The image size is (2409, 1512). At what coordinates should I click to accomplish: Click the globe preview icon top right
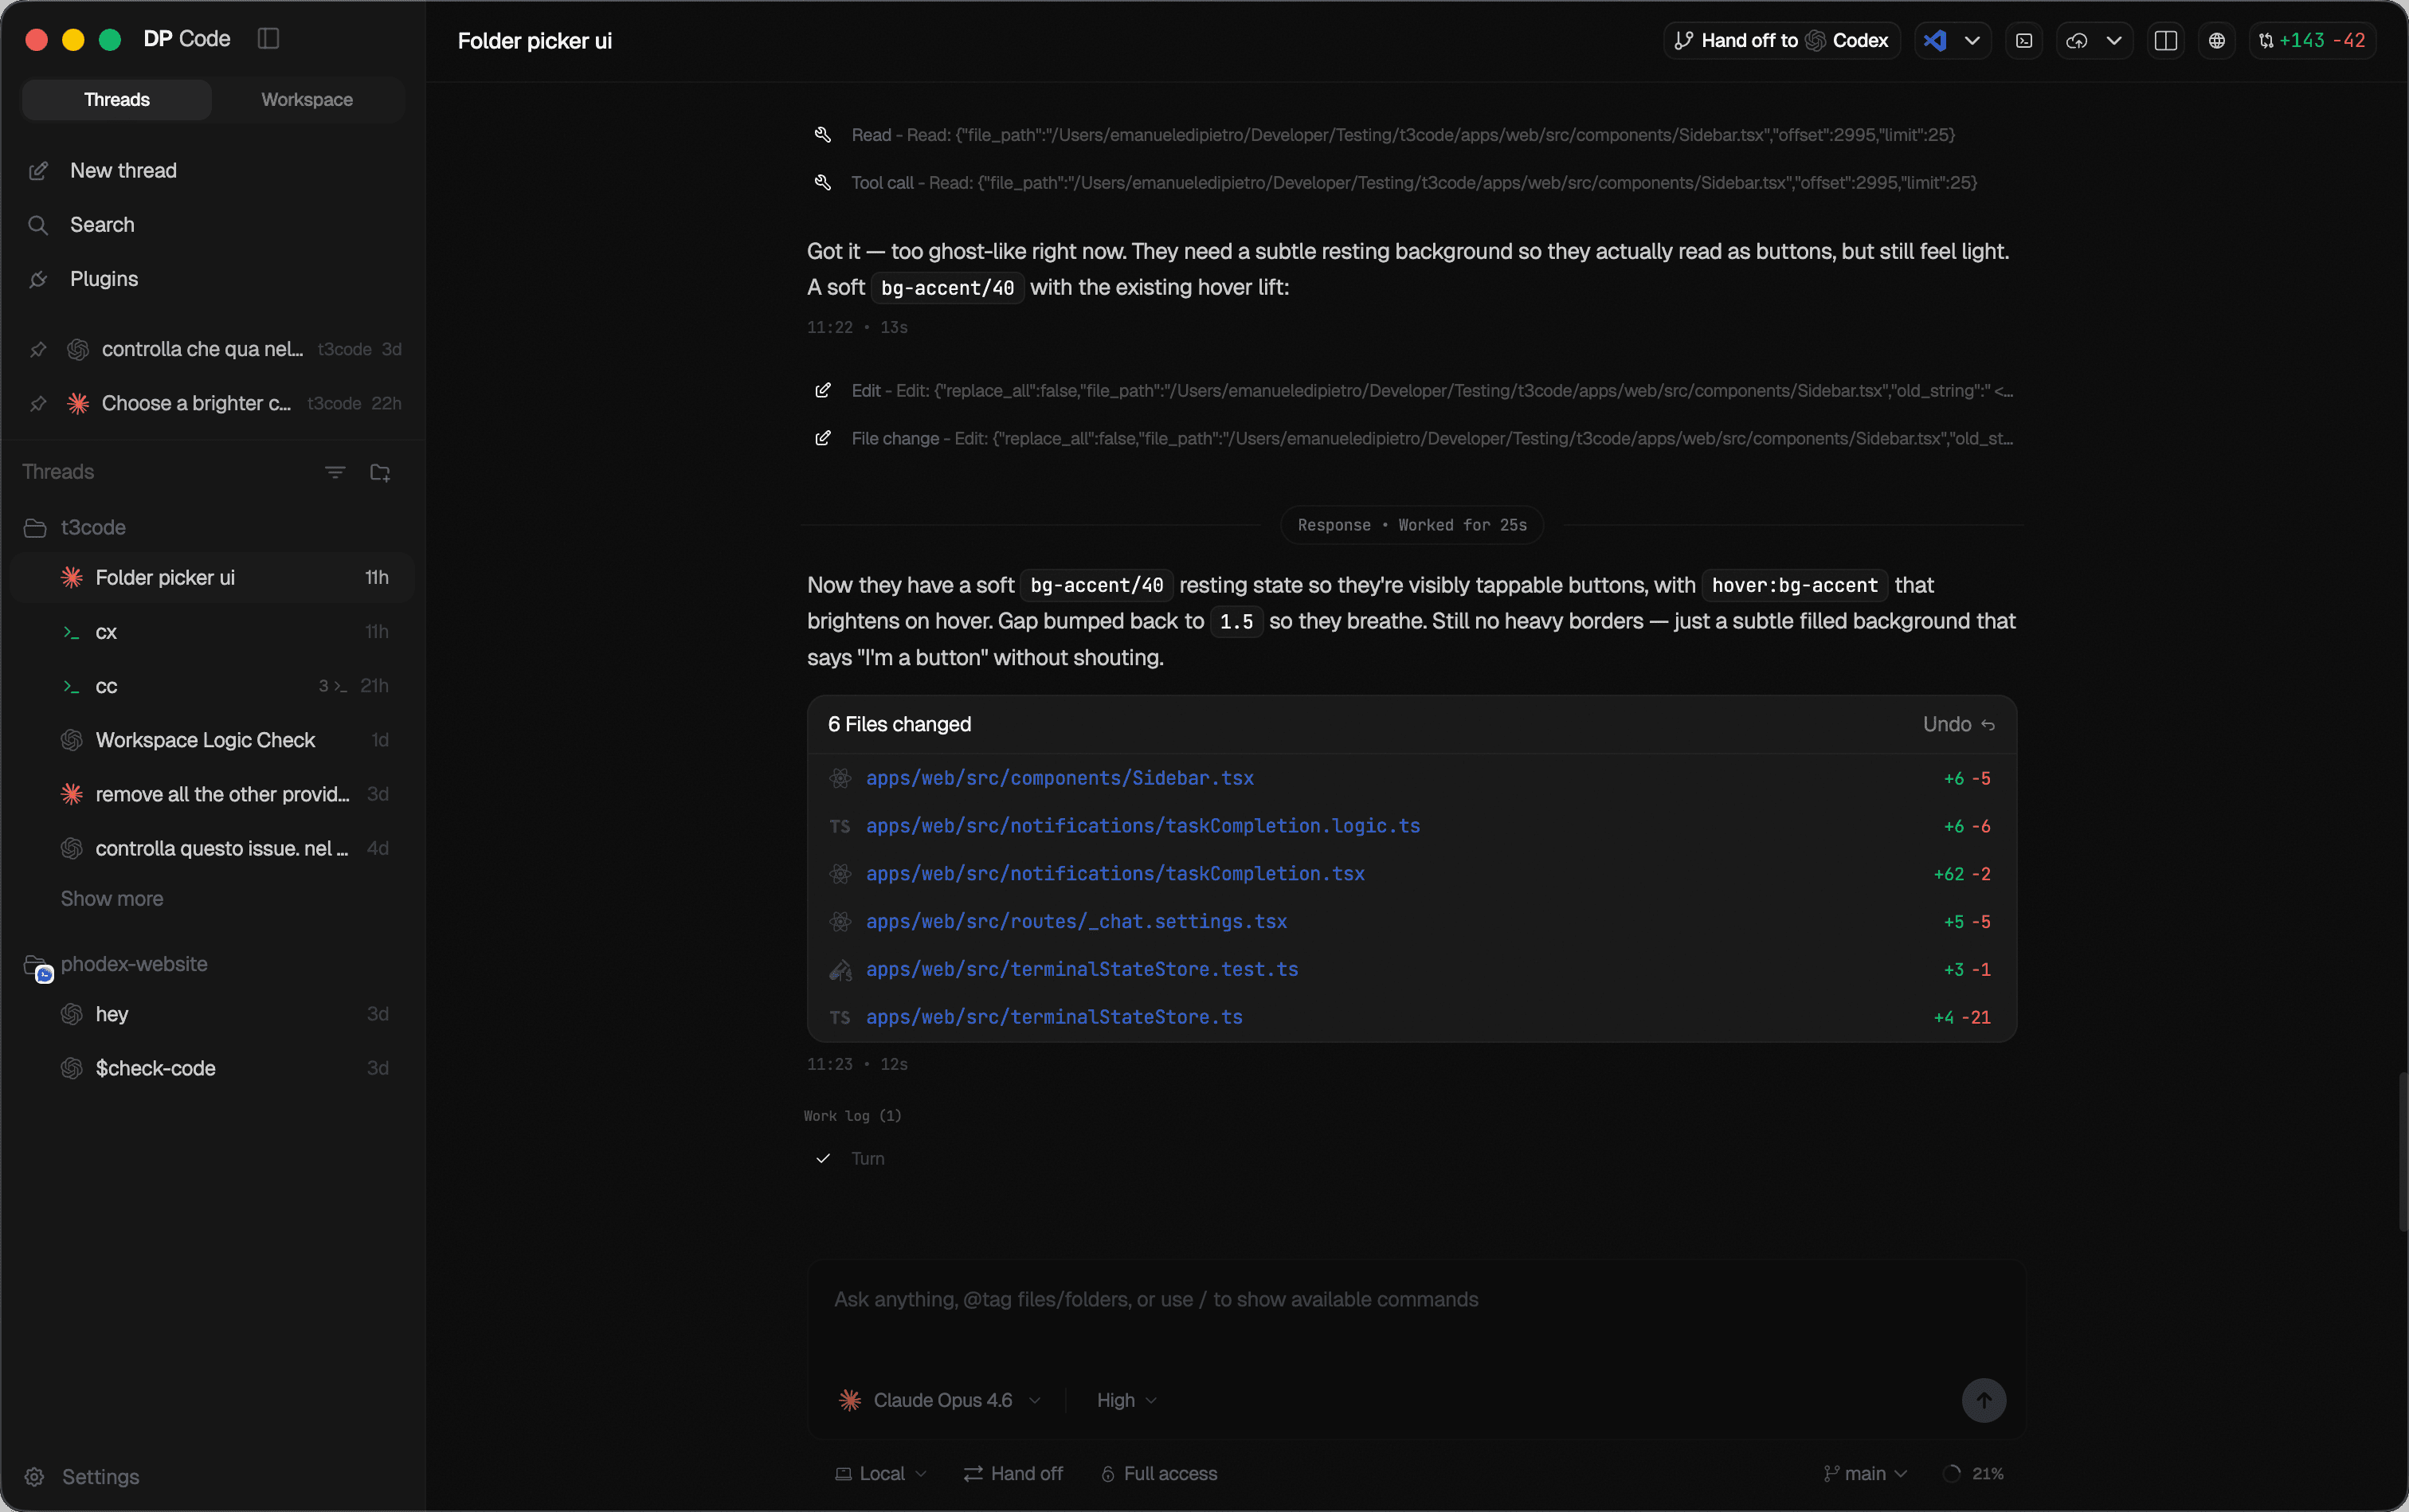tap(2215, 40)
